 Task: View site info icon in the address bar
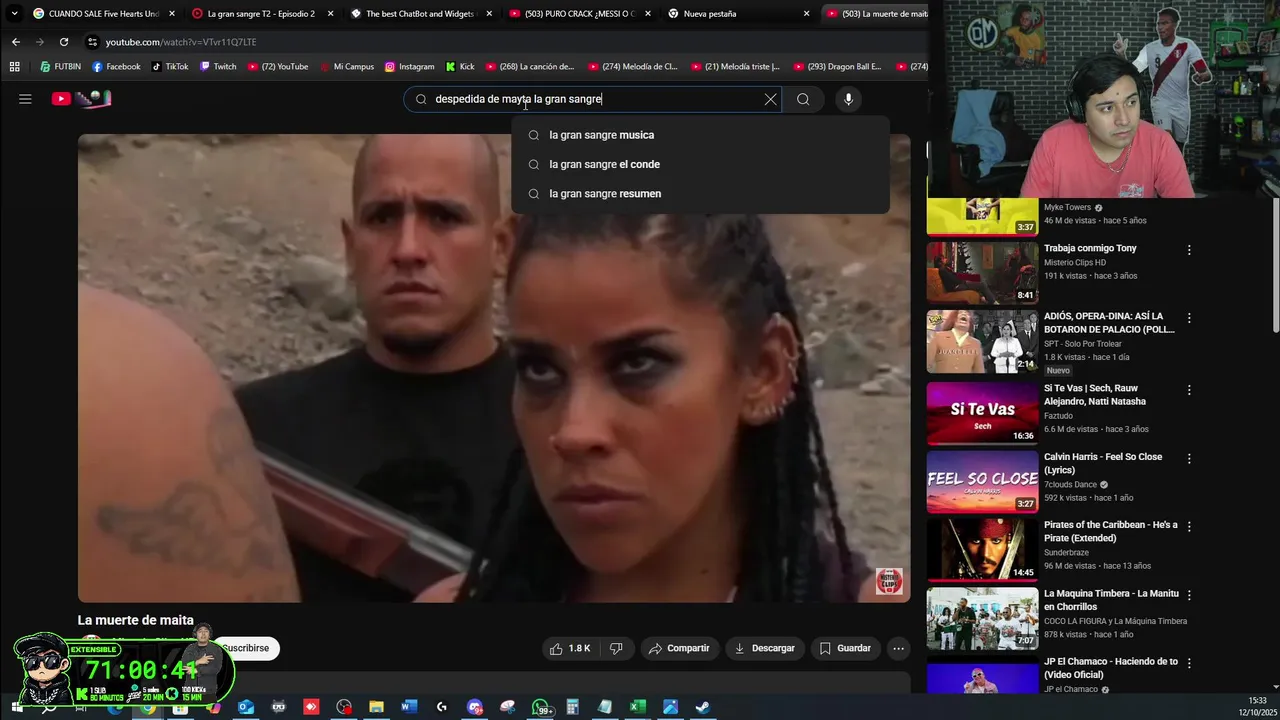click(x=92, y=42)
